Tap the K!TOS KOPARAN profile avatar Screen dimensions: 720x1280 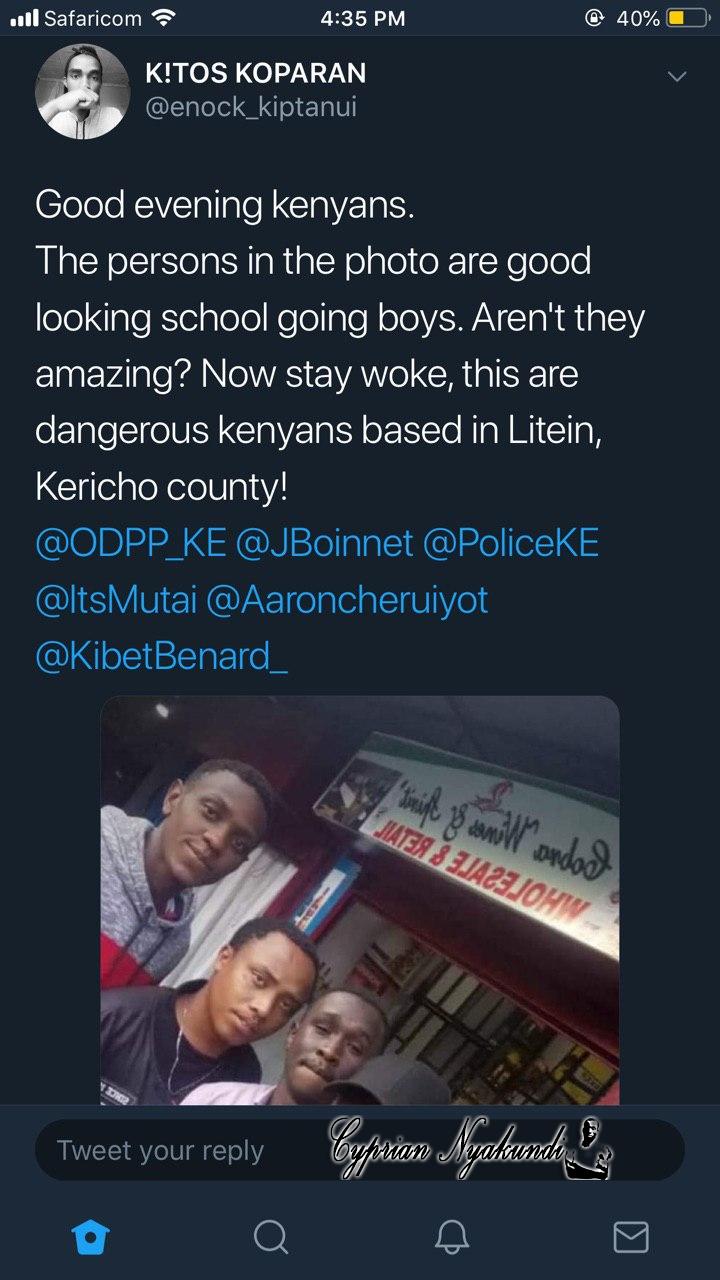coord(82,91)
